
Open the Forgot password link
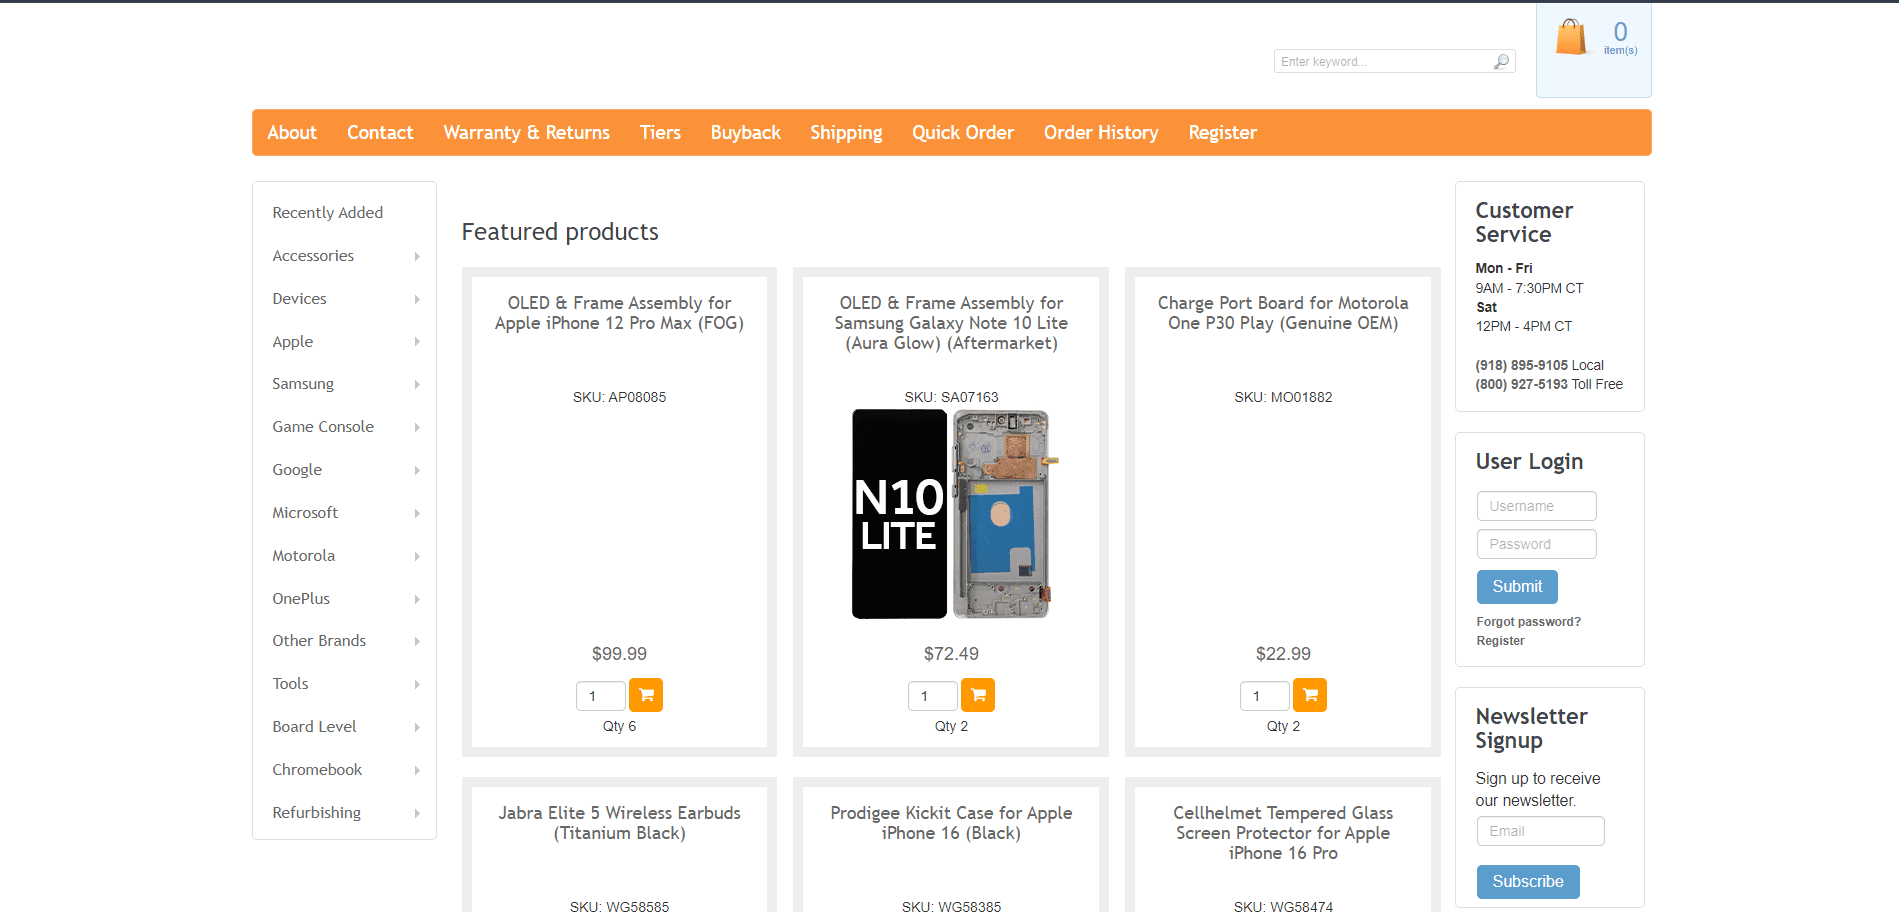1528,622
